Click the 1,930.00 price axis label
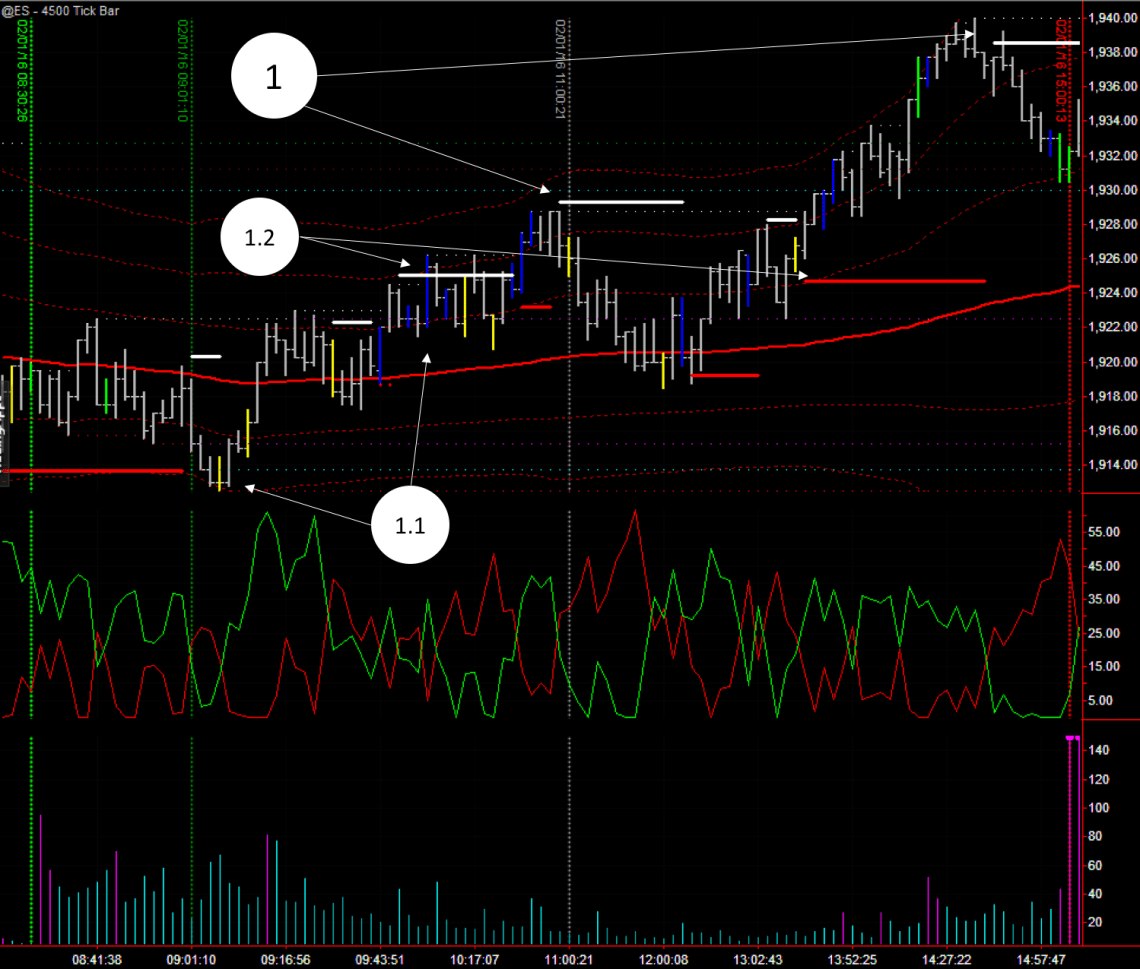 (x=1112, y=190)
